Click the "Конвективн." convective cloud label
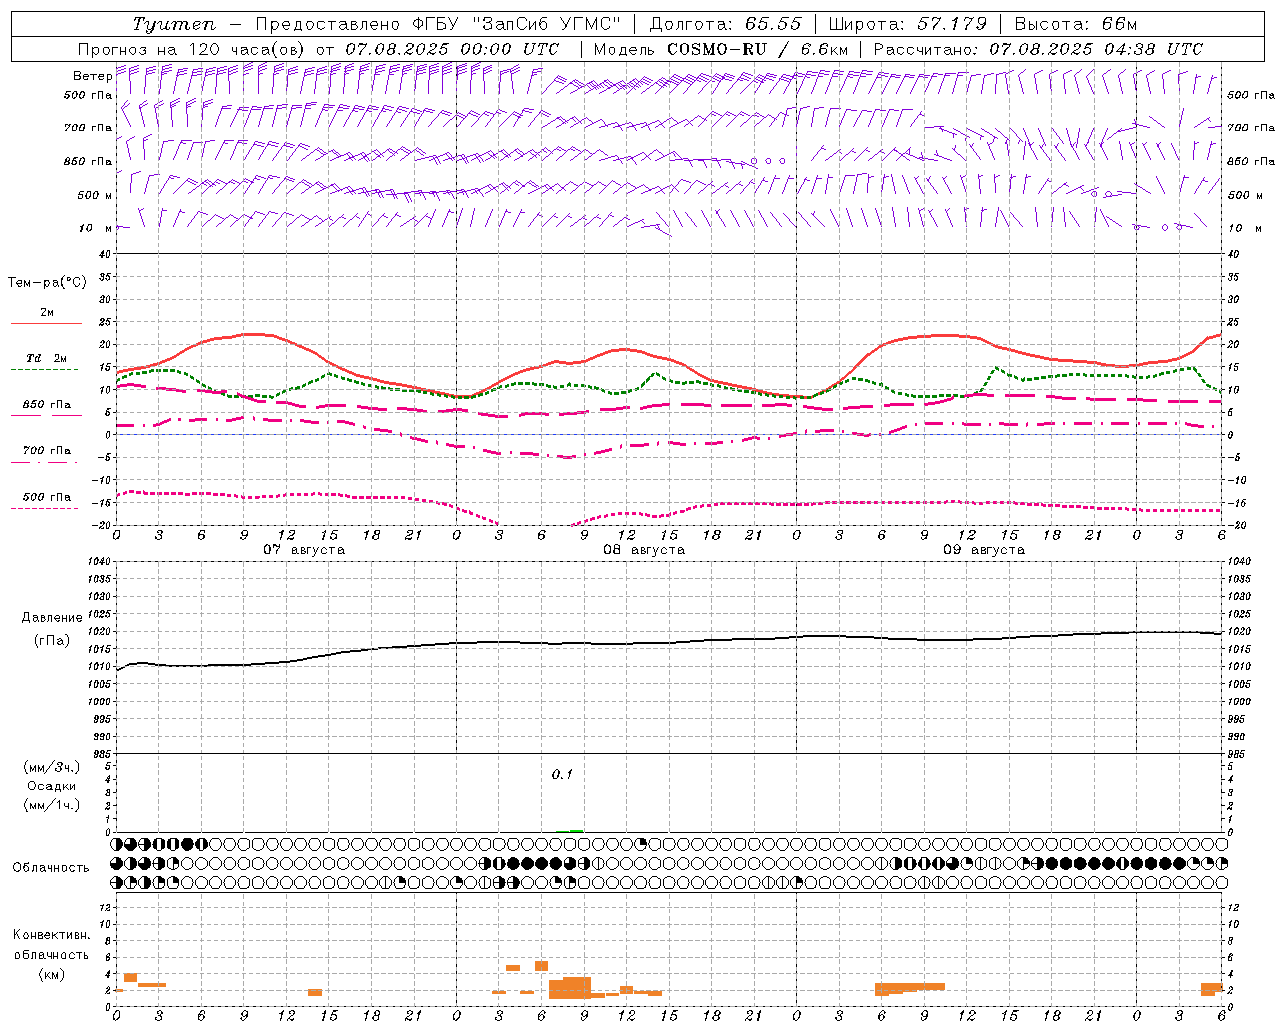The image size is (1280, 1024). (x=51, y=935)
